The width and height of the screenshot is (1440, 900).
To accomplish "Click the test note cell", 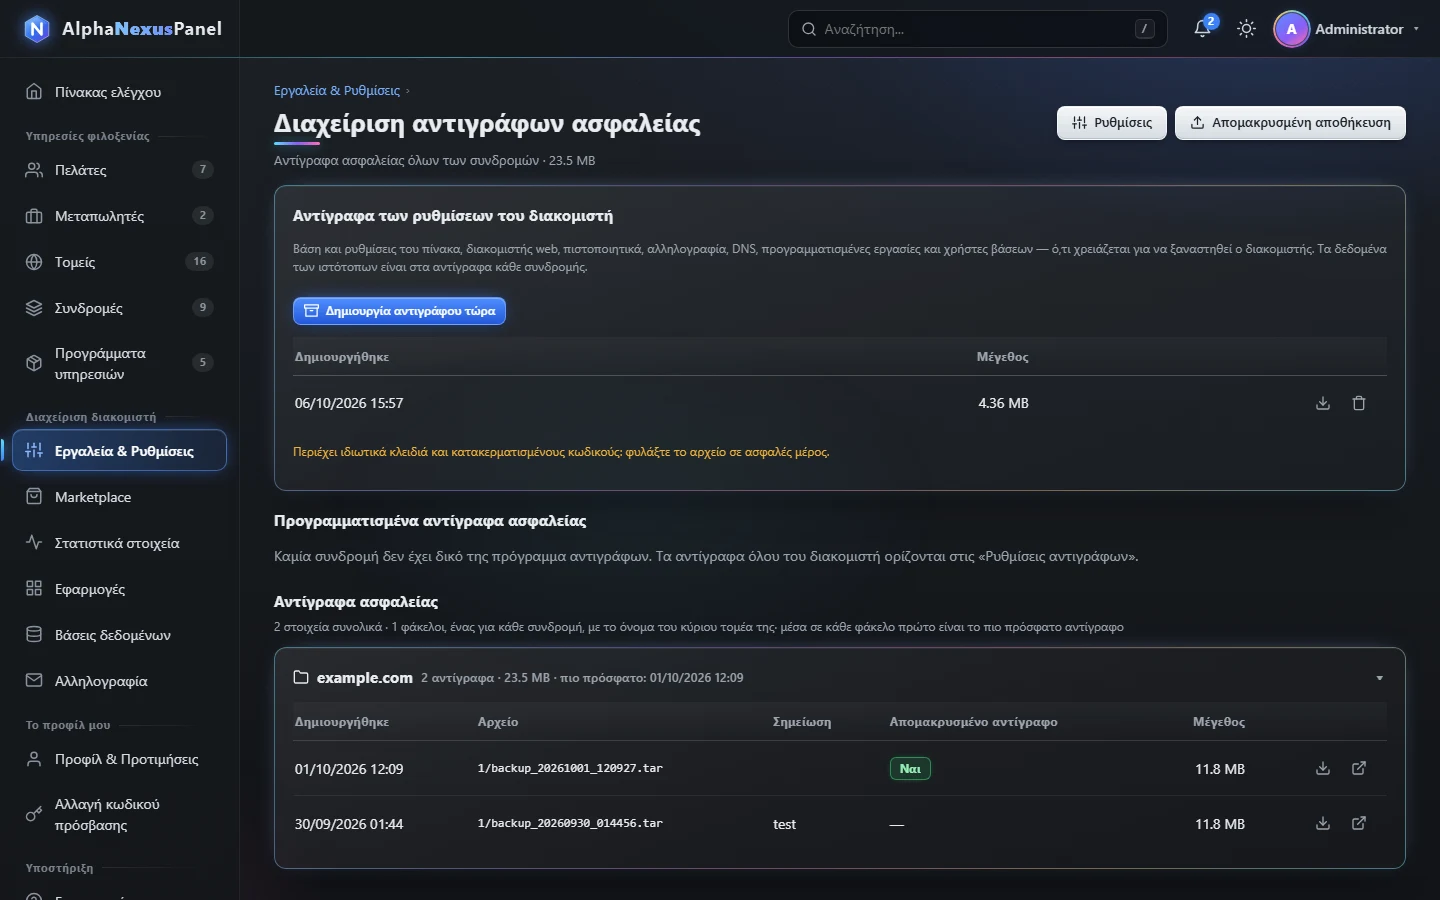I will coord(785,824).
